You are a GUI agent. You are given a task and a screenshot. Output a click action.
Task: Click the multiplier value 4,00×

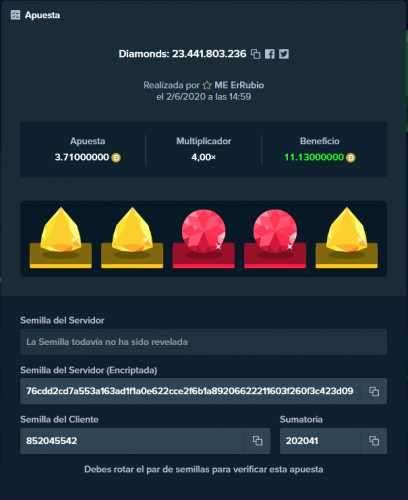203,157
